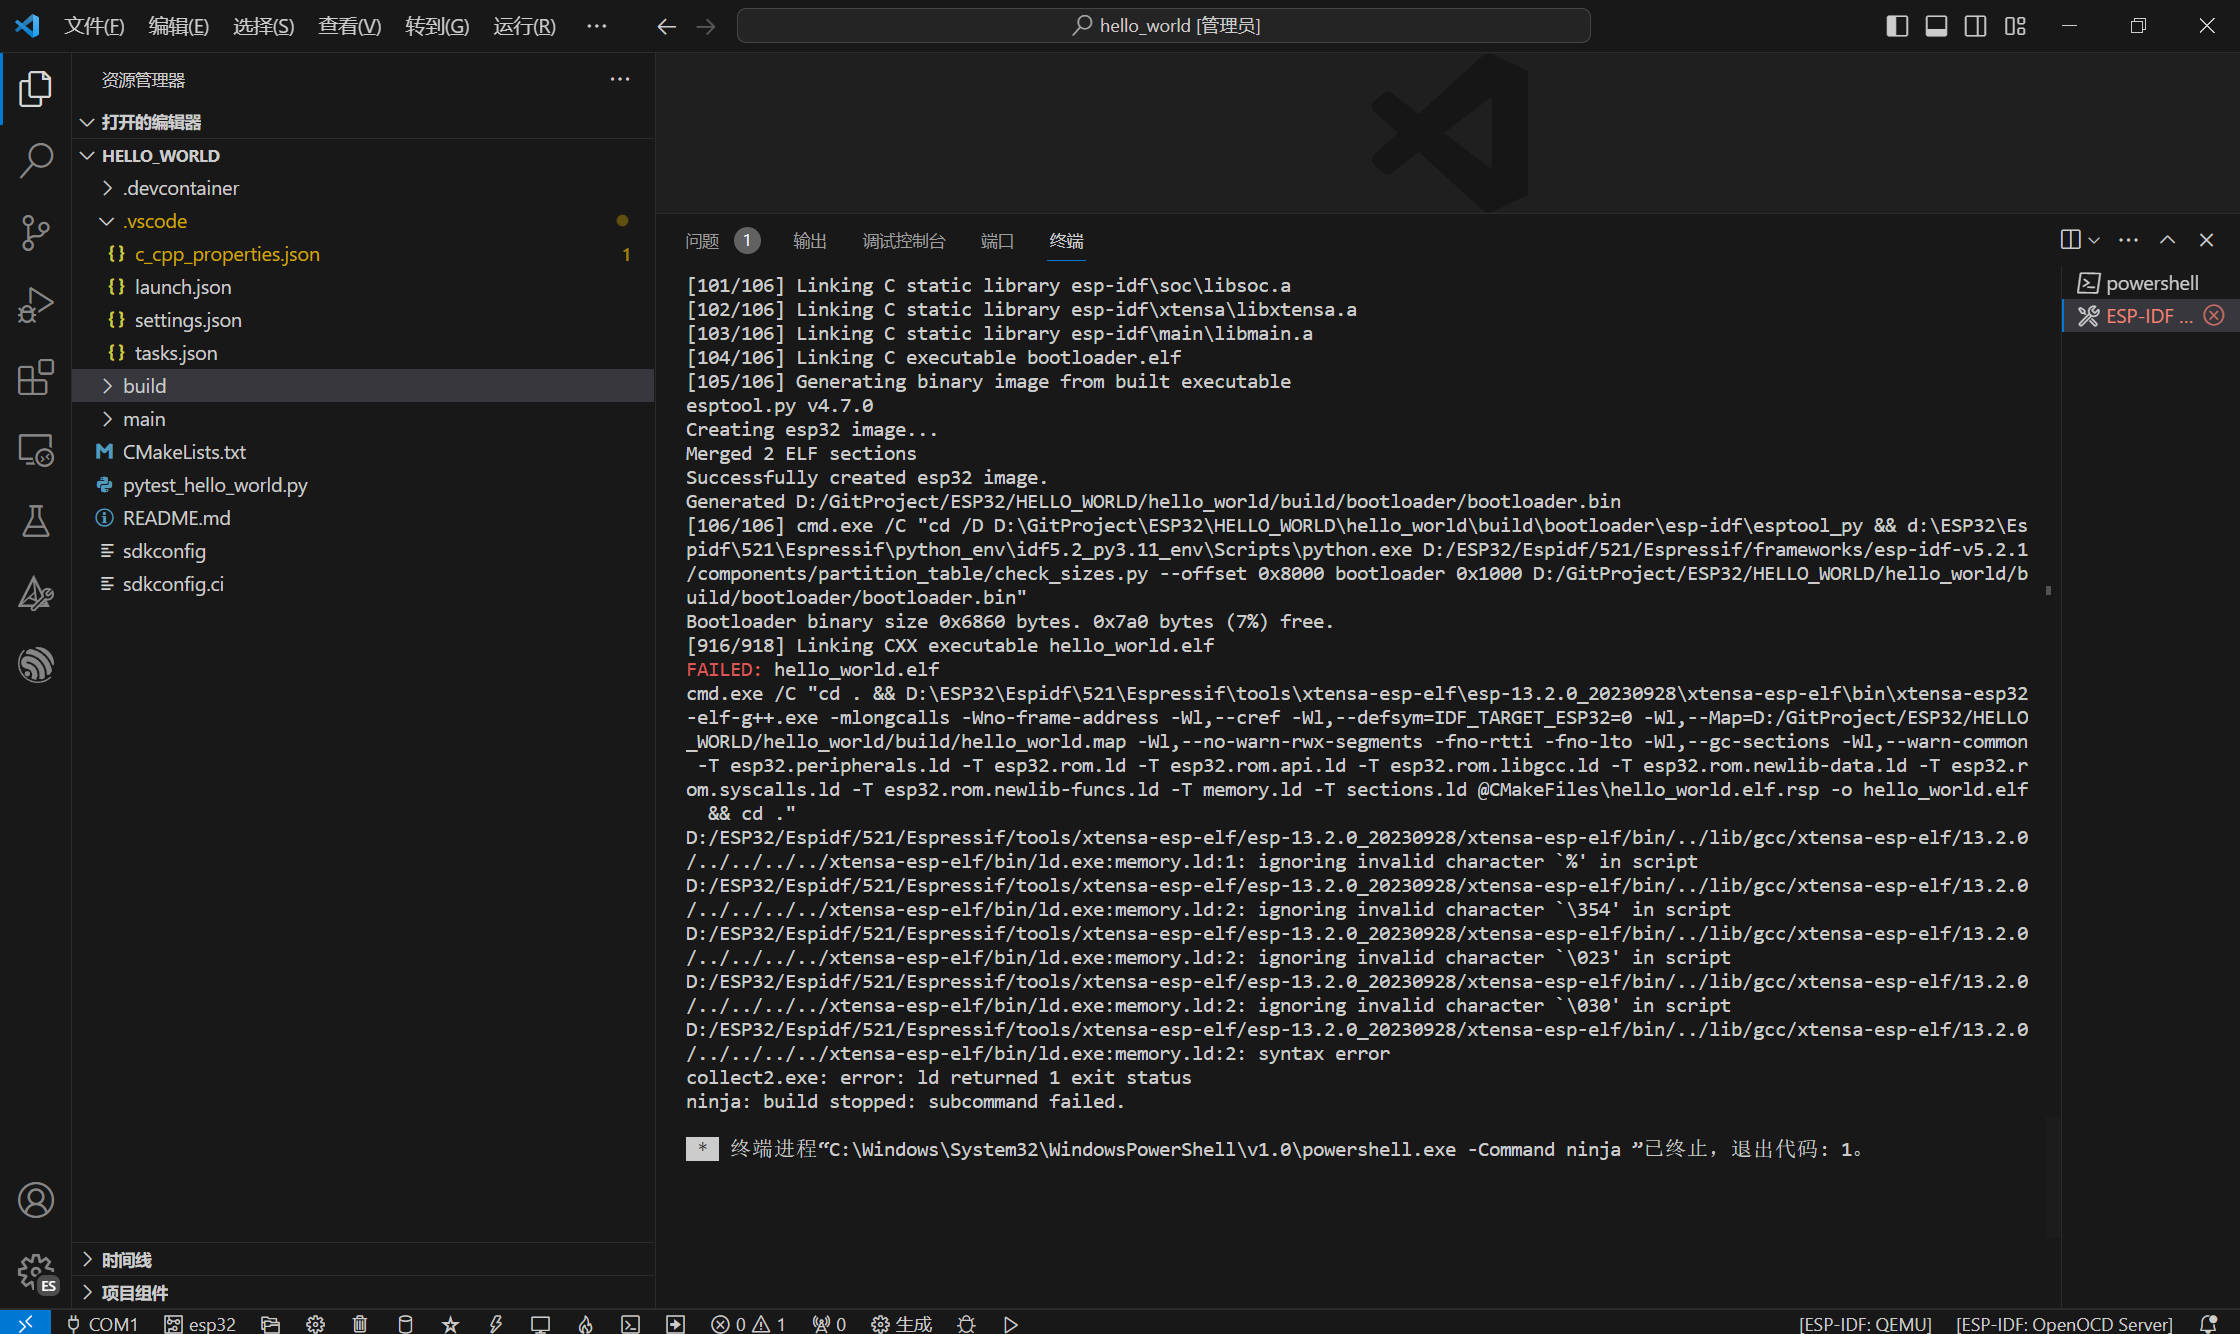Open split terminal dropdown arrow

(2094, 240)
